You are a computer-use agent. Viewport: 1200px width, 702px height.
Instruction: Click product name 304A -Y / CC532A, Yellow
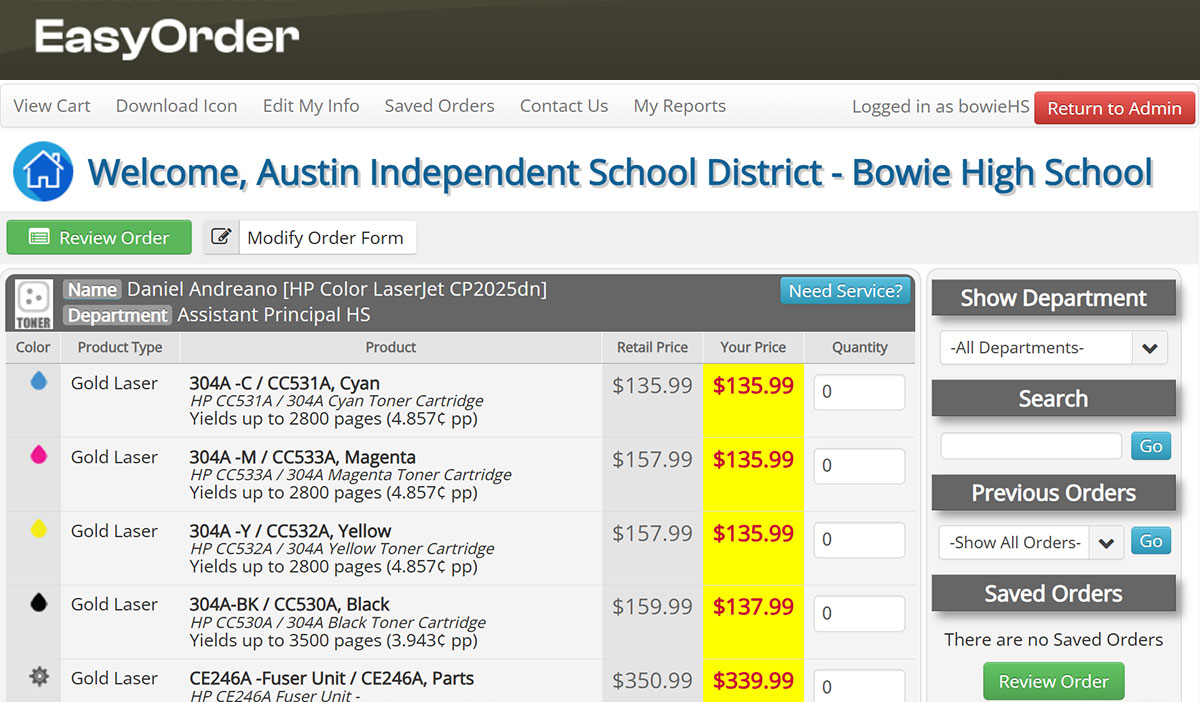(290, 531)
